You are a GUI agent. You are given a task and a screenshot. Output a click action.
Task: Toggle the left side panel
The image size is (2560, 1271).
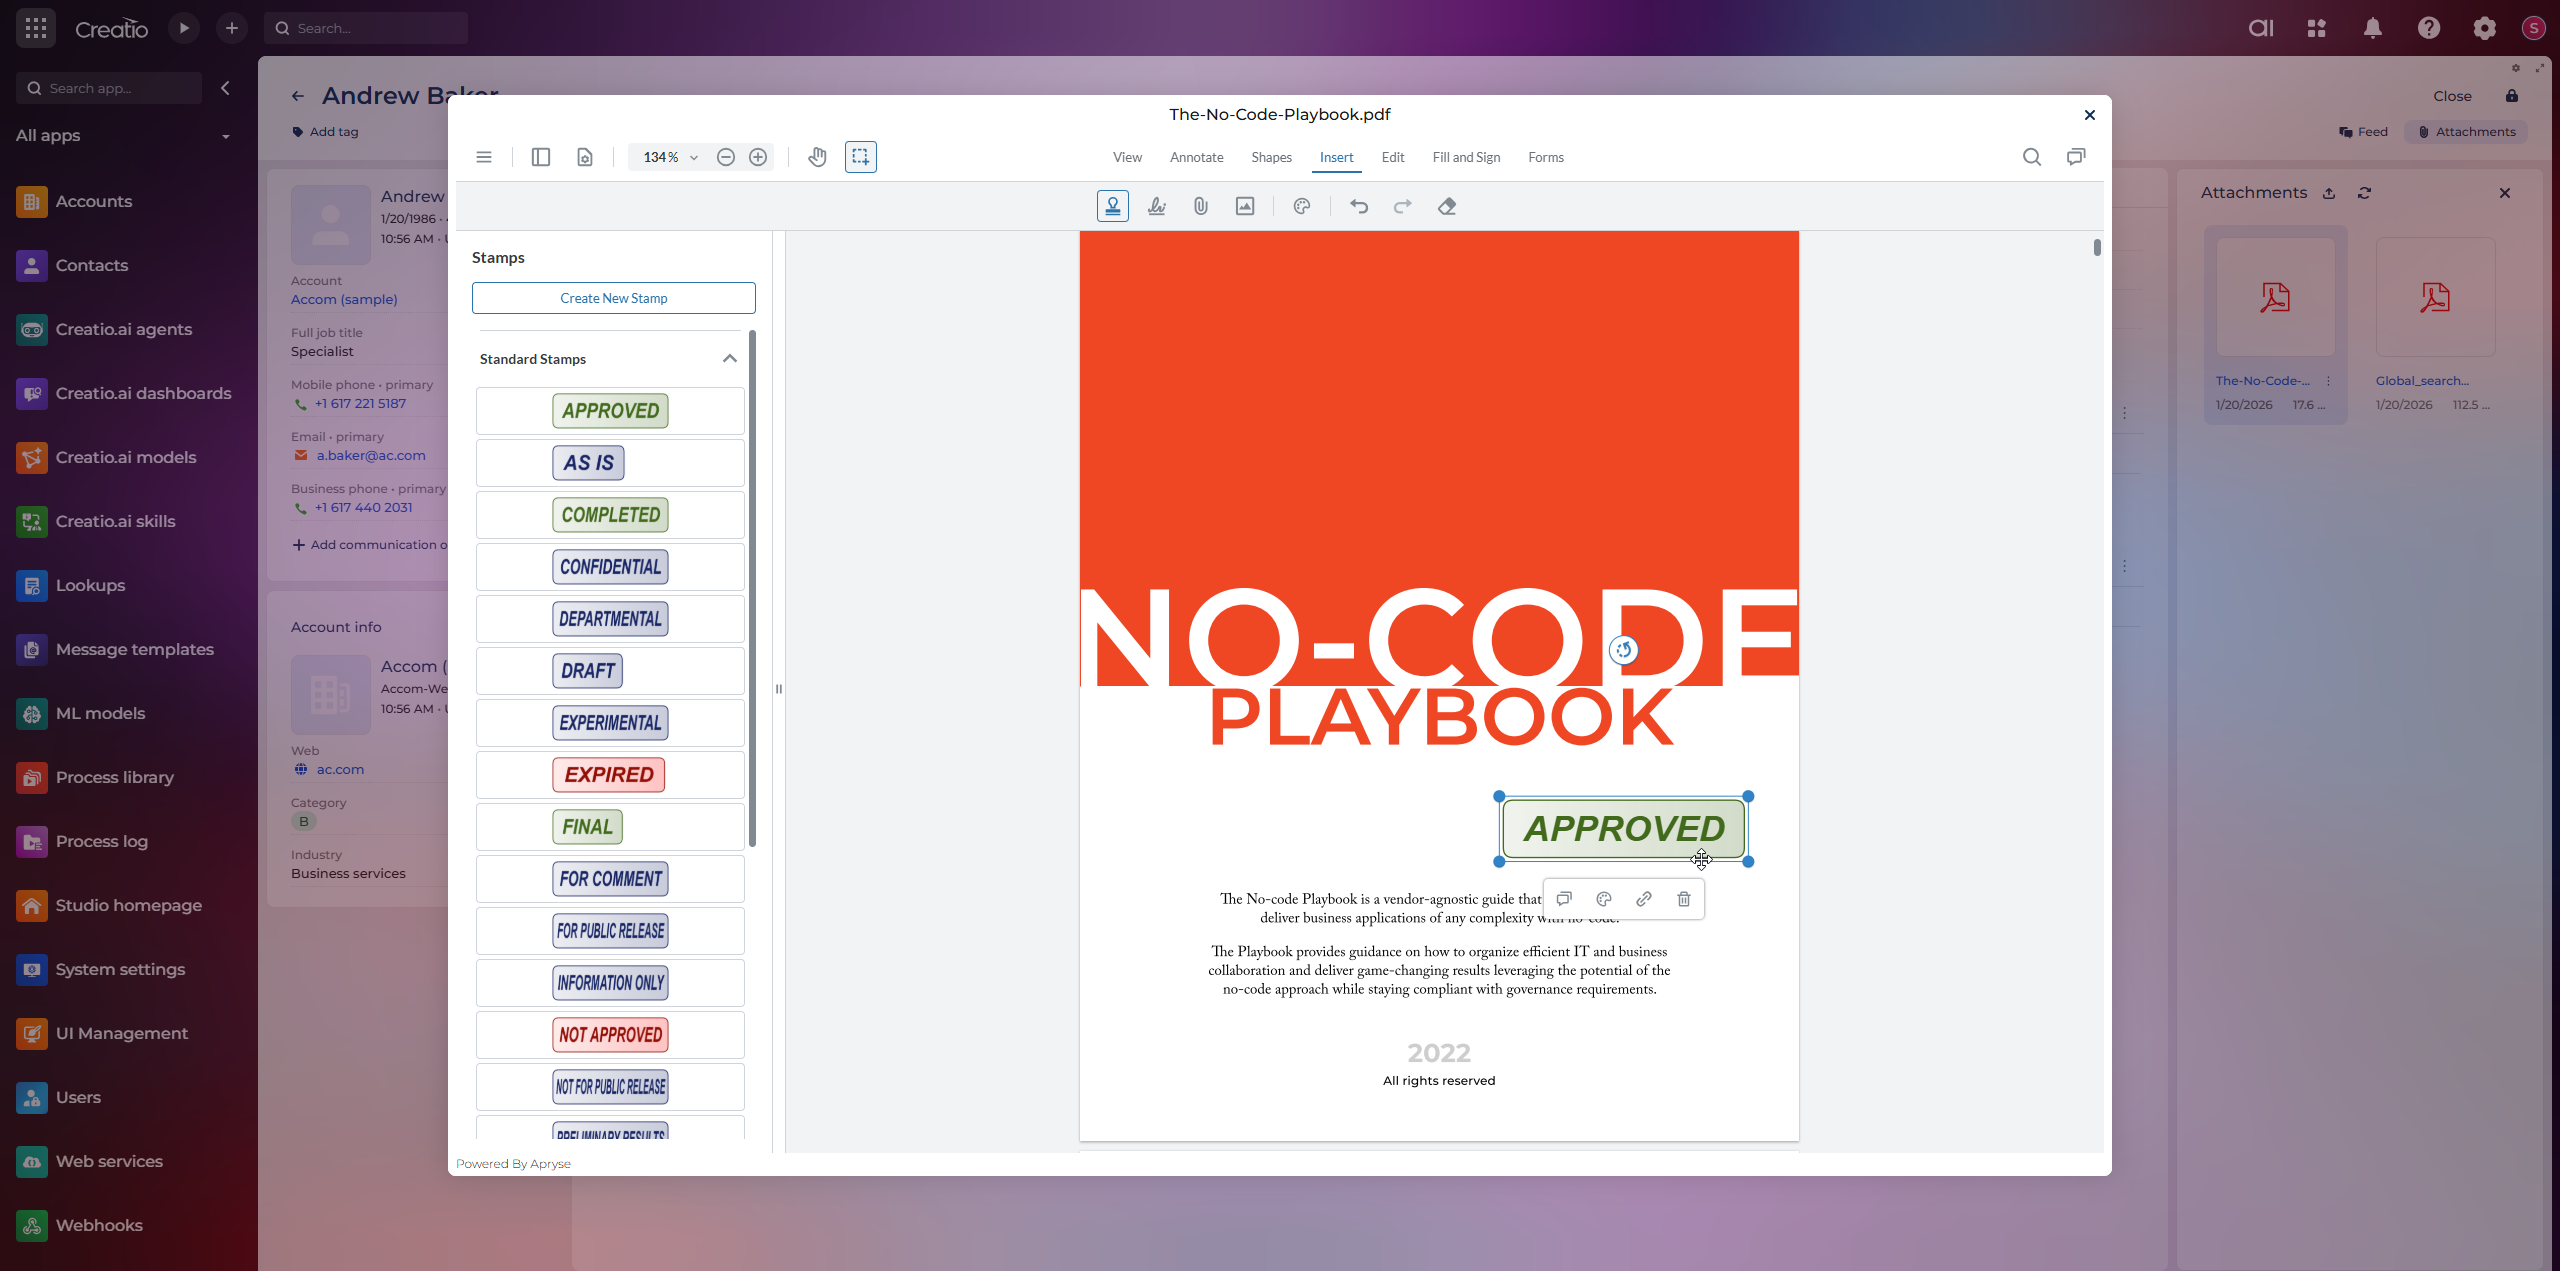541,157
